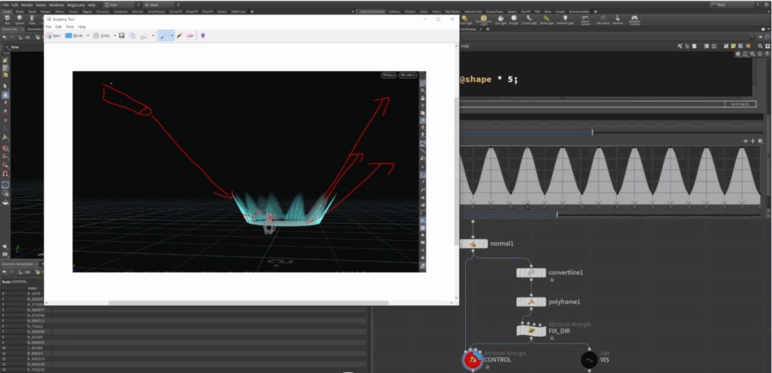The height and width of the screenshot is (373, 772).
Task: Select the normal1 node
Action: pos(474,244)
